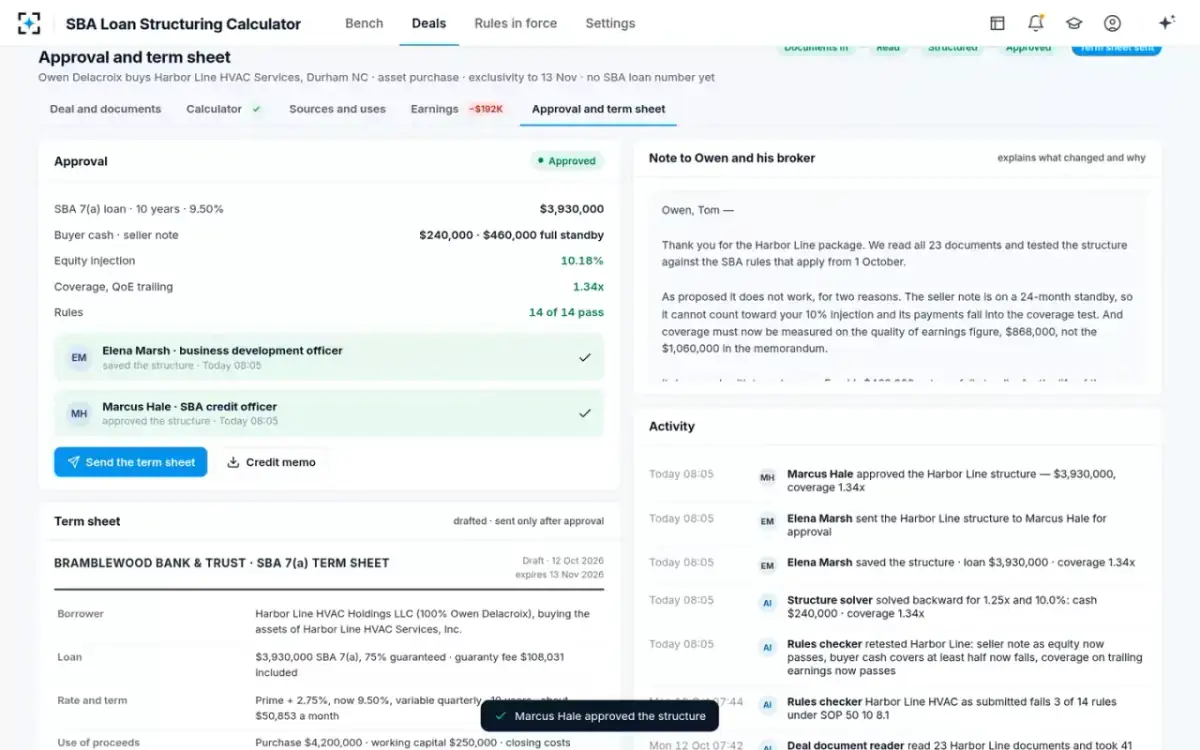Click 'explains what changed and why' caption
Image resolution: width=1200 pixels, height=750 pixels.
(x=1072, y=158)
